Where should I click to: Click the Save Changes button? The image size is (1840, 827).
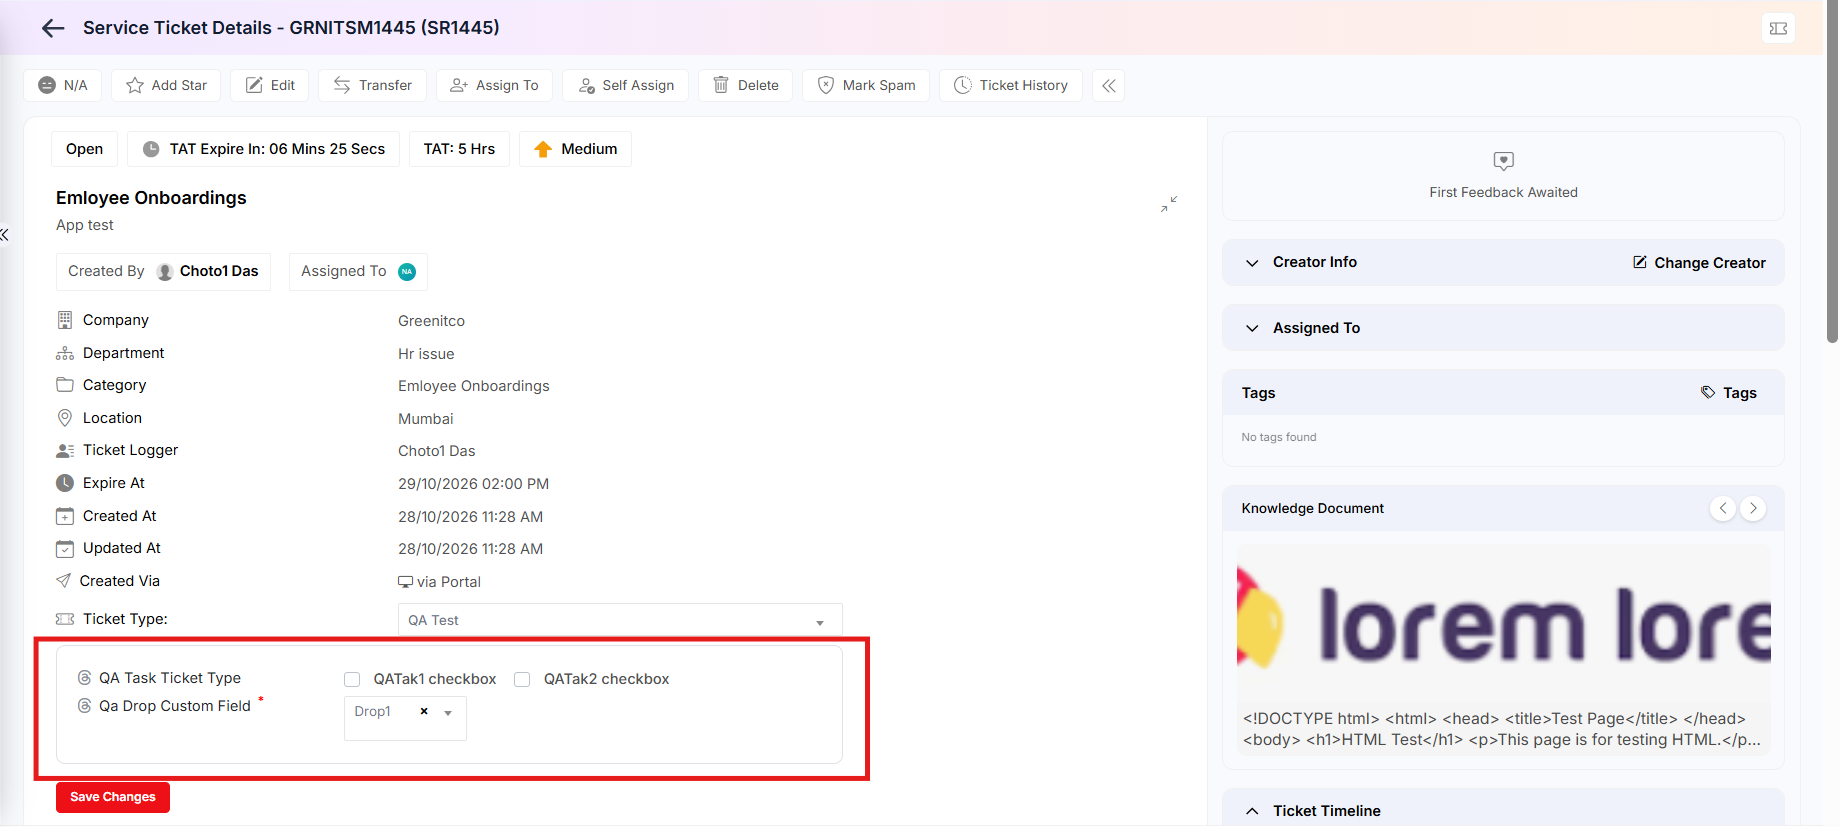pos(113,797)
